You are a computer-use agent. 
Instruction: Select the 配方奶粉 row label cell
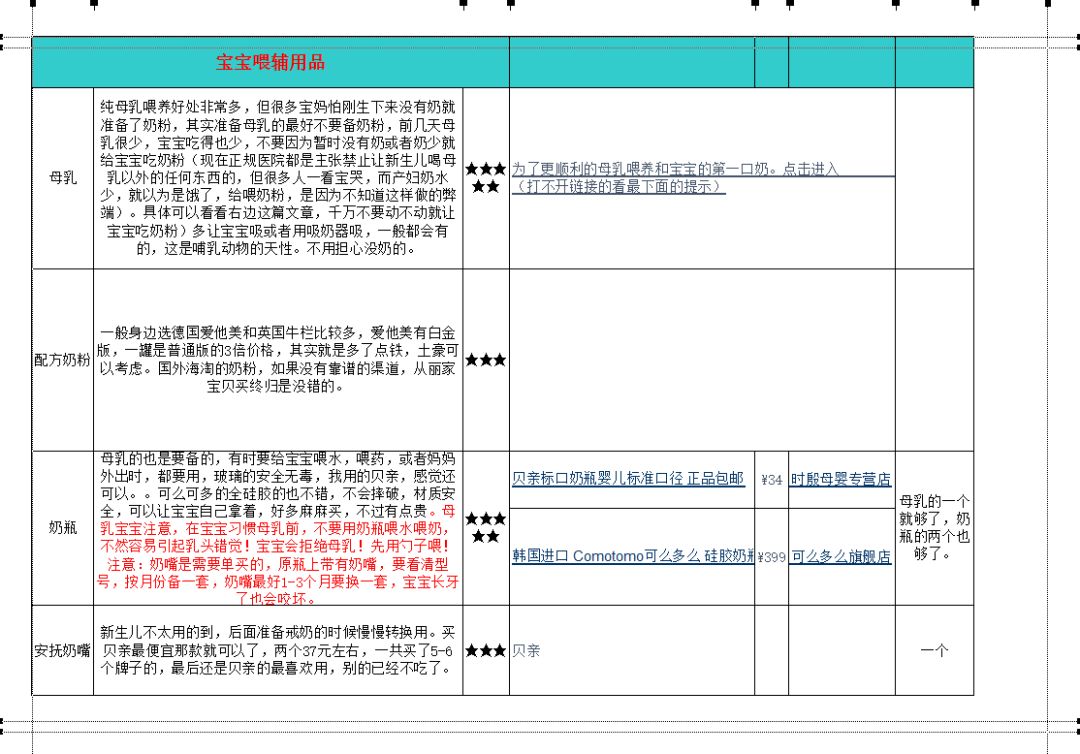(x=63, y=360)
